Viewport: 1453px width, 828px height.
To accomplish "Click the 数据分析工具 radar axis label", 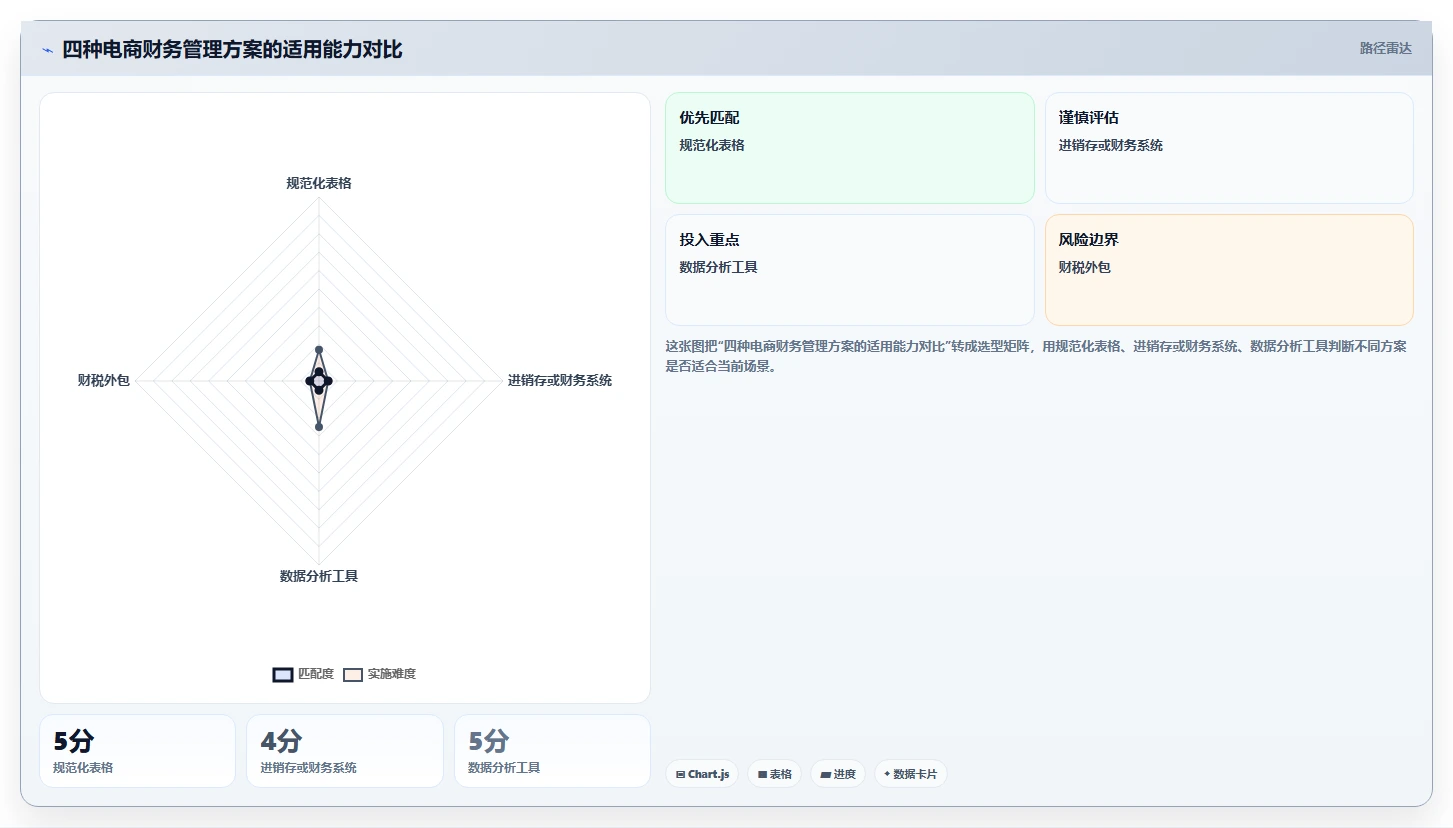I will click(319, 576).
